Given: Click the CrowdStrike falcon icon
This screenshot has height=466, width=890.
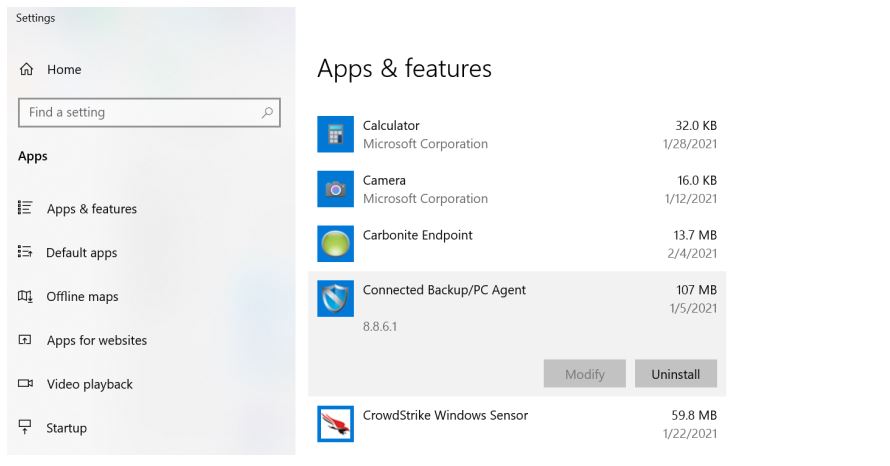Looking at the screenshot, I should point(335,424).
